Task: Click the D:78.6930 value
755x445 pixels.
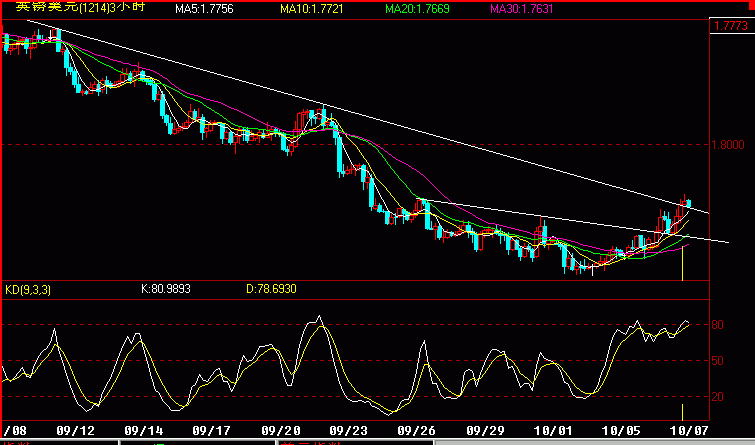Action: click(272, 289)
